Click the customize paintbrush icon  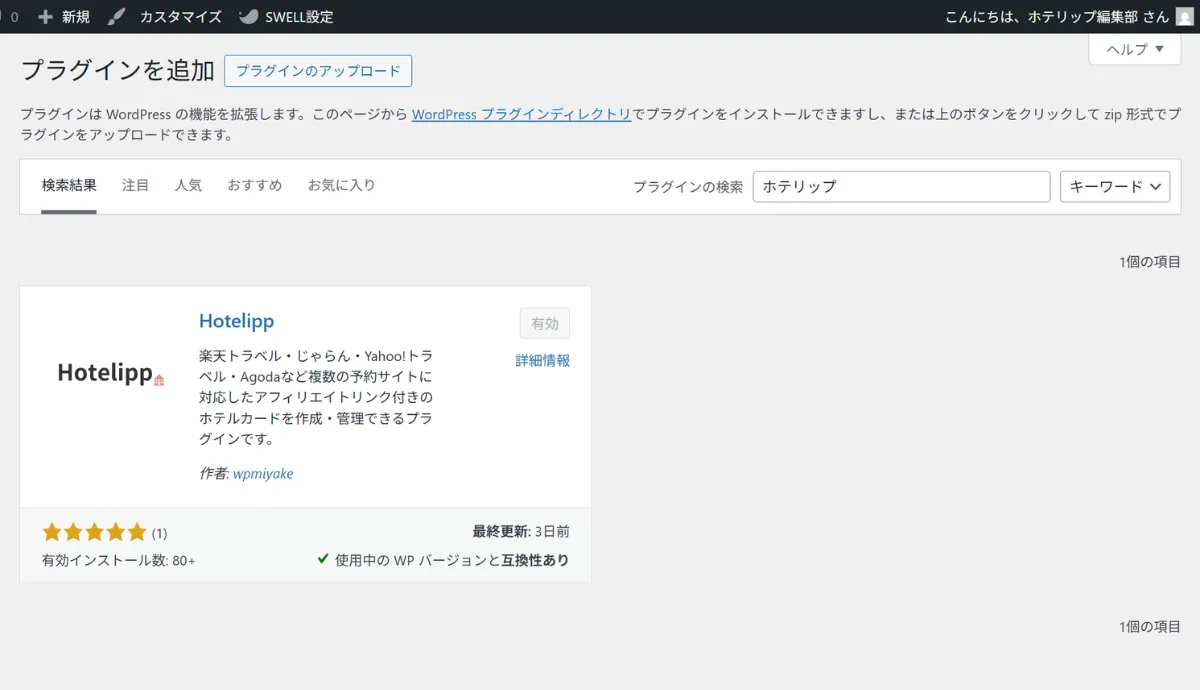click(x=117, y=17)
